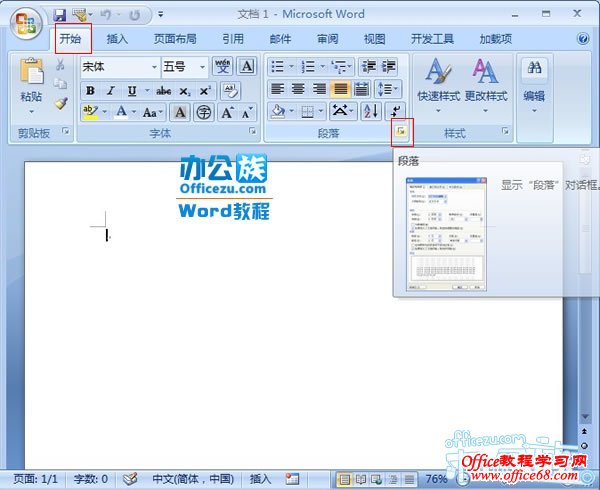Viewport: 600px width, 490px height.
Task: Expand bullet list style dropdown
Action: click(x=292, y=67)
